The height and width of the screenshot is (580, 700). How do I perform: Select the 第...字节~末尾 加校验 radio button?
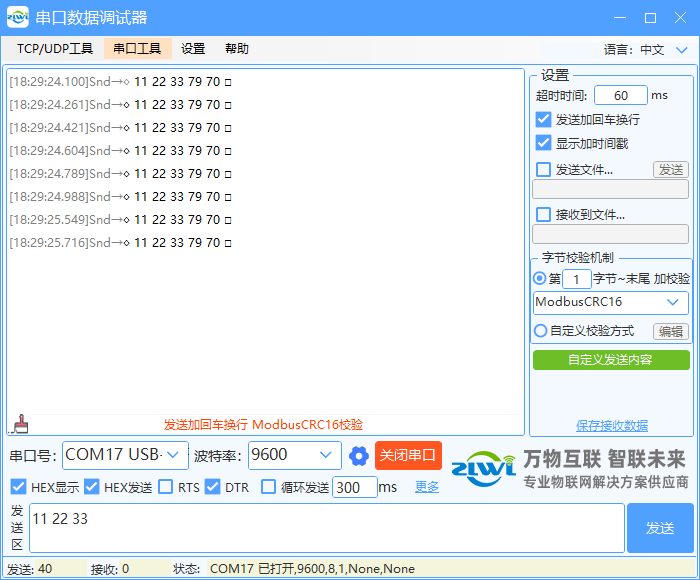540,279
